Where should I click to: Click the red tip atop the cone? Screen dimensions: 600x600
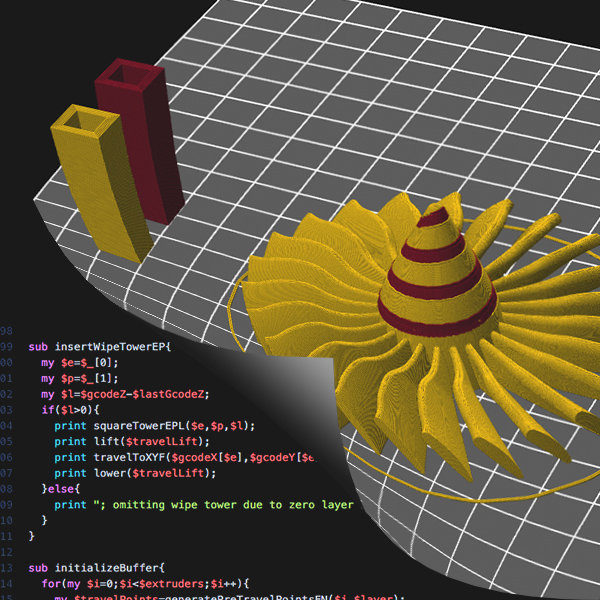tap(434, 217)
